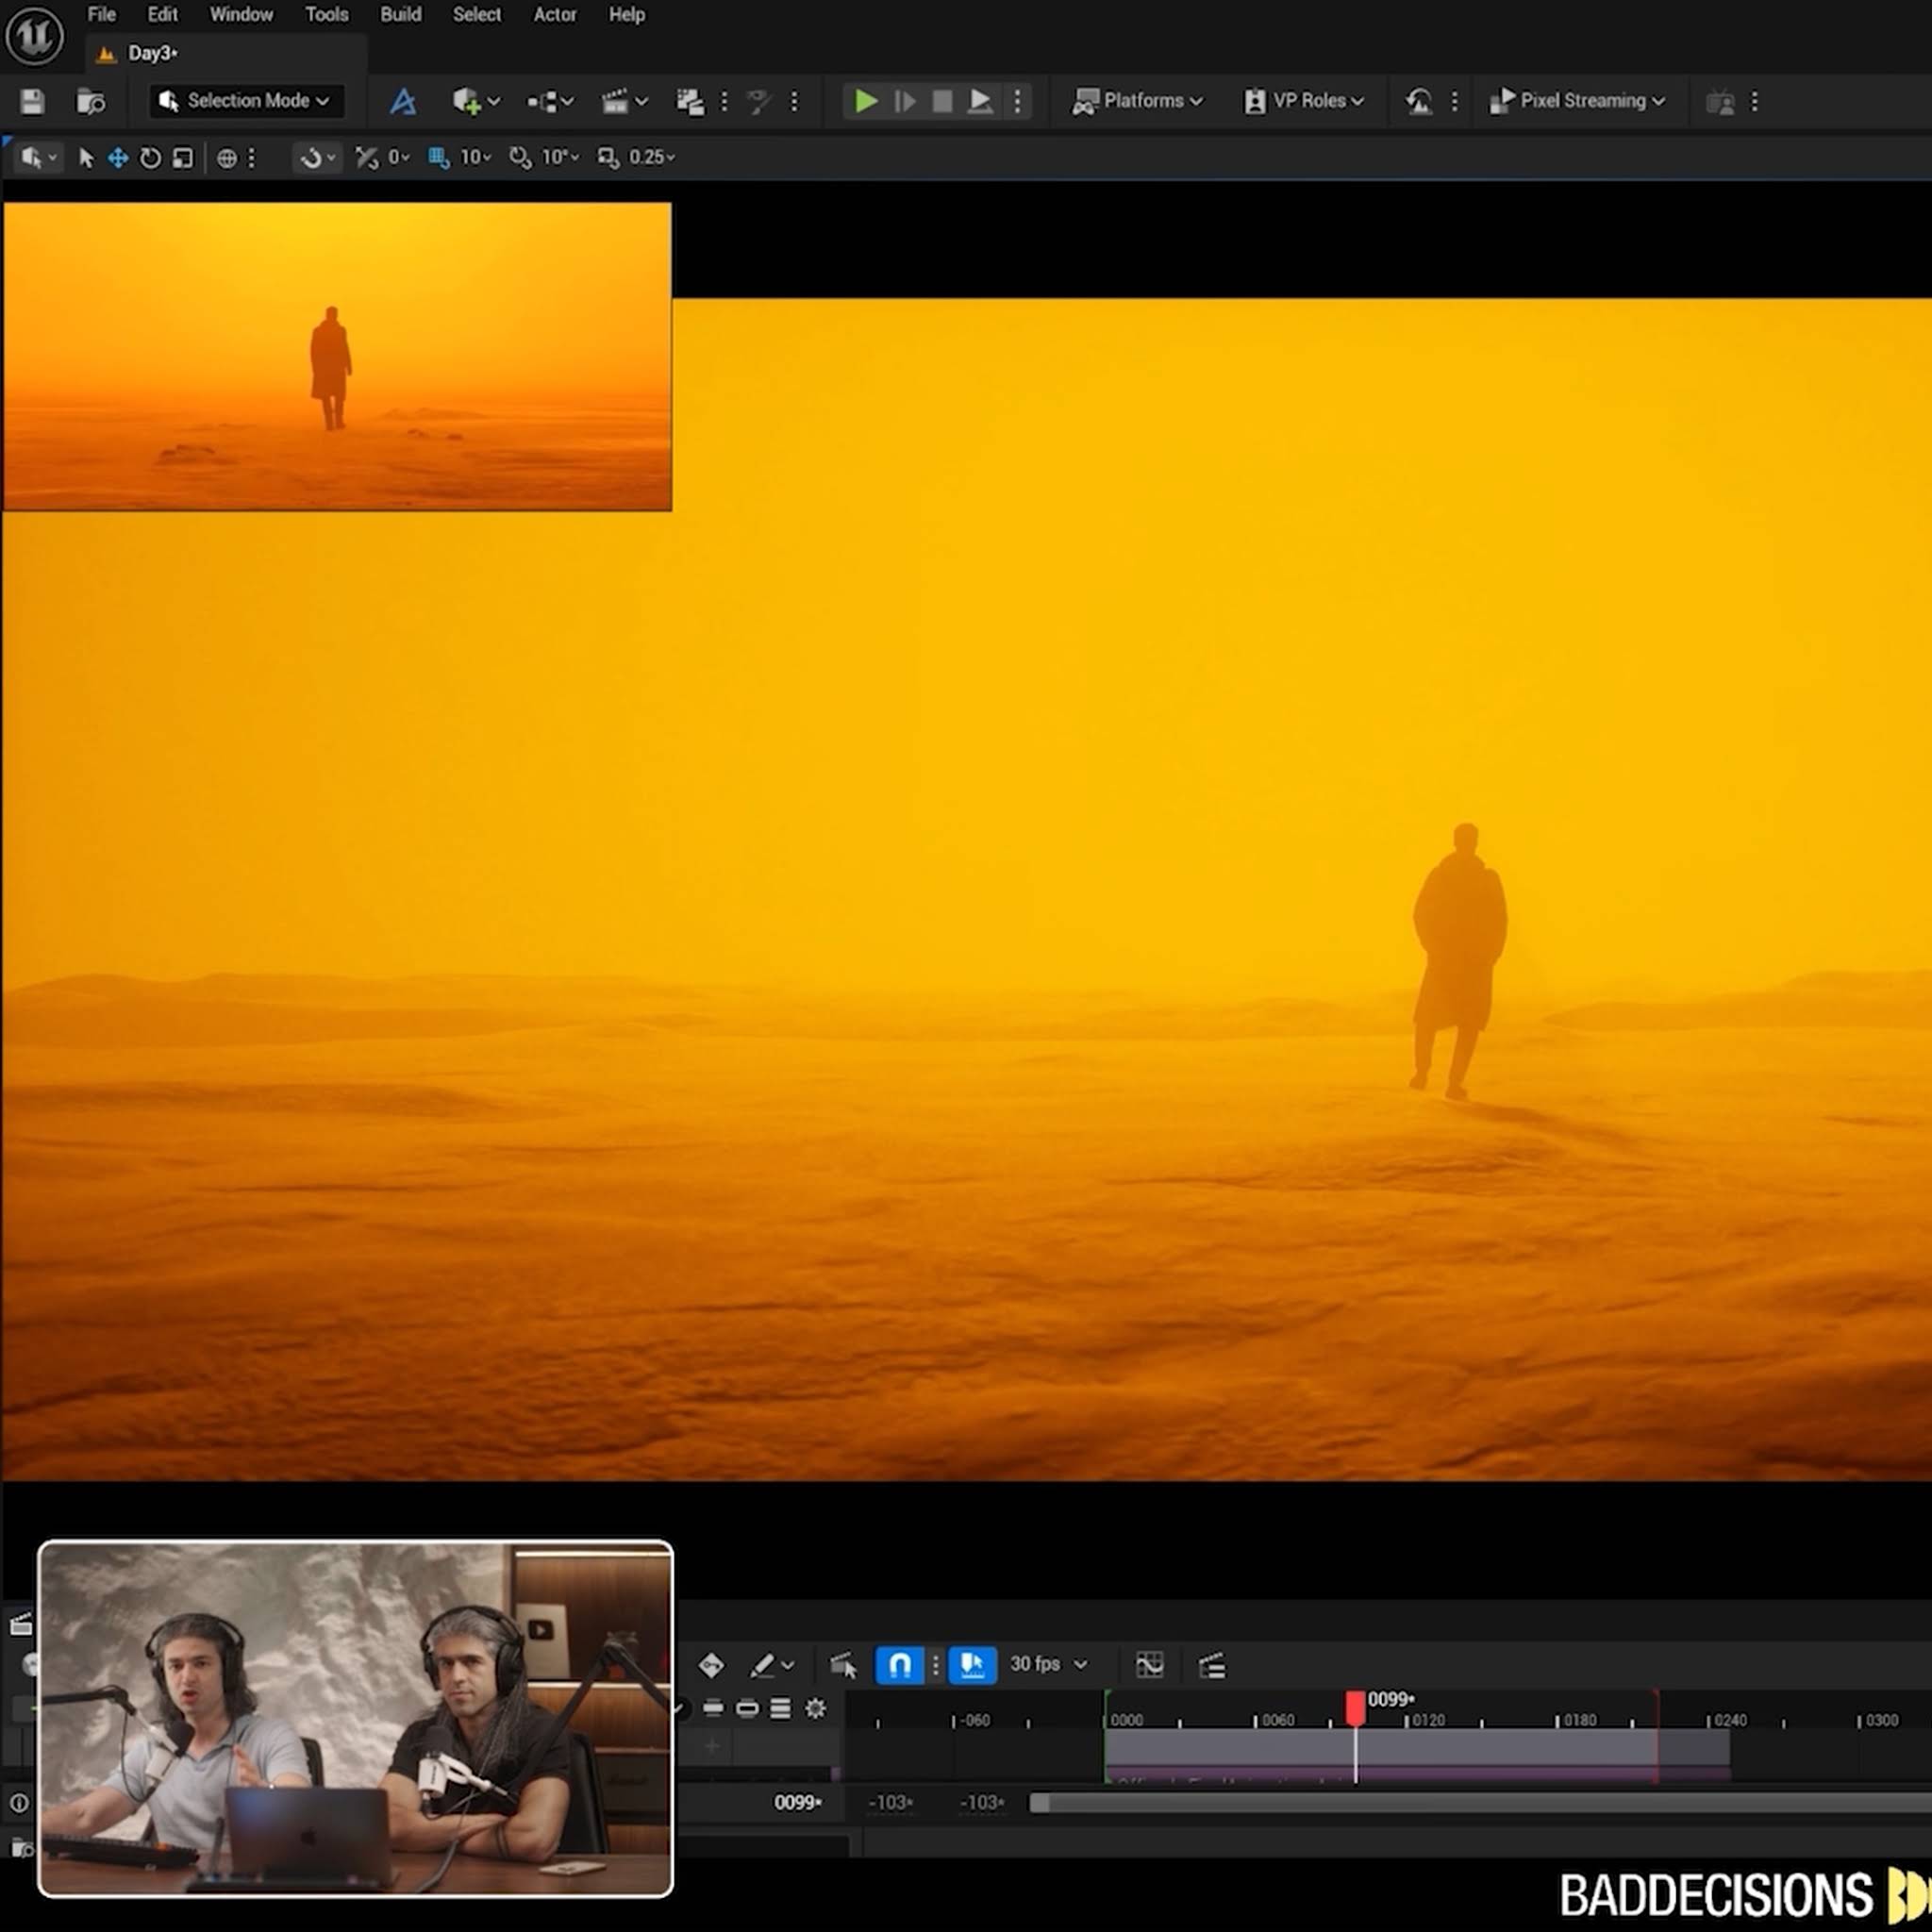The height and width of the screenshot is (1932, 1932).
Task: Toggle scale snap icon next to 0.25
Action: [608, 158]
